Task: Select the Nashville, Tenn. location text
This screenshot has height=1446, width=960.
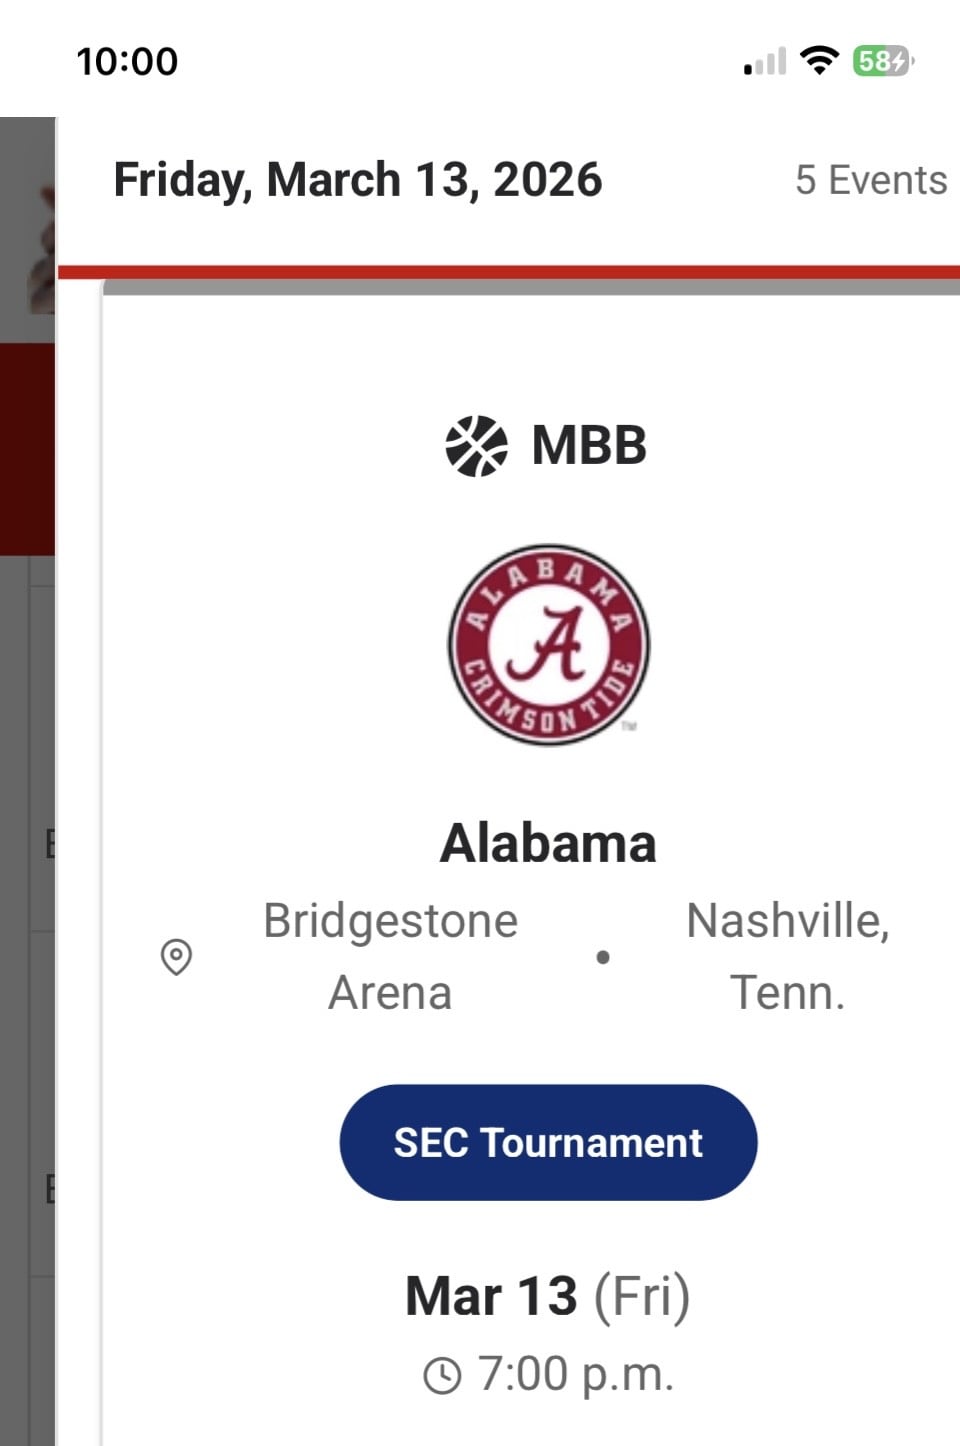Action: click(x=787, y=956)
